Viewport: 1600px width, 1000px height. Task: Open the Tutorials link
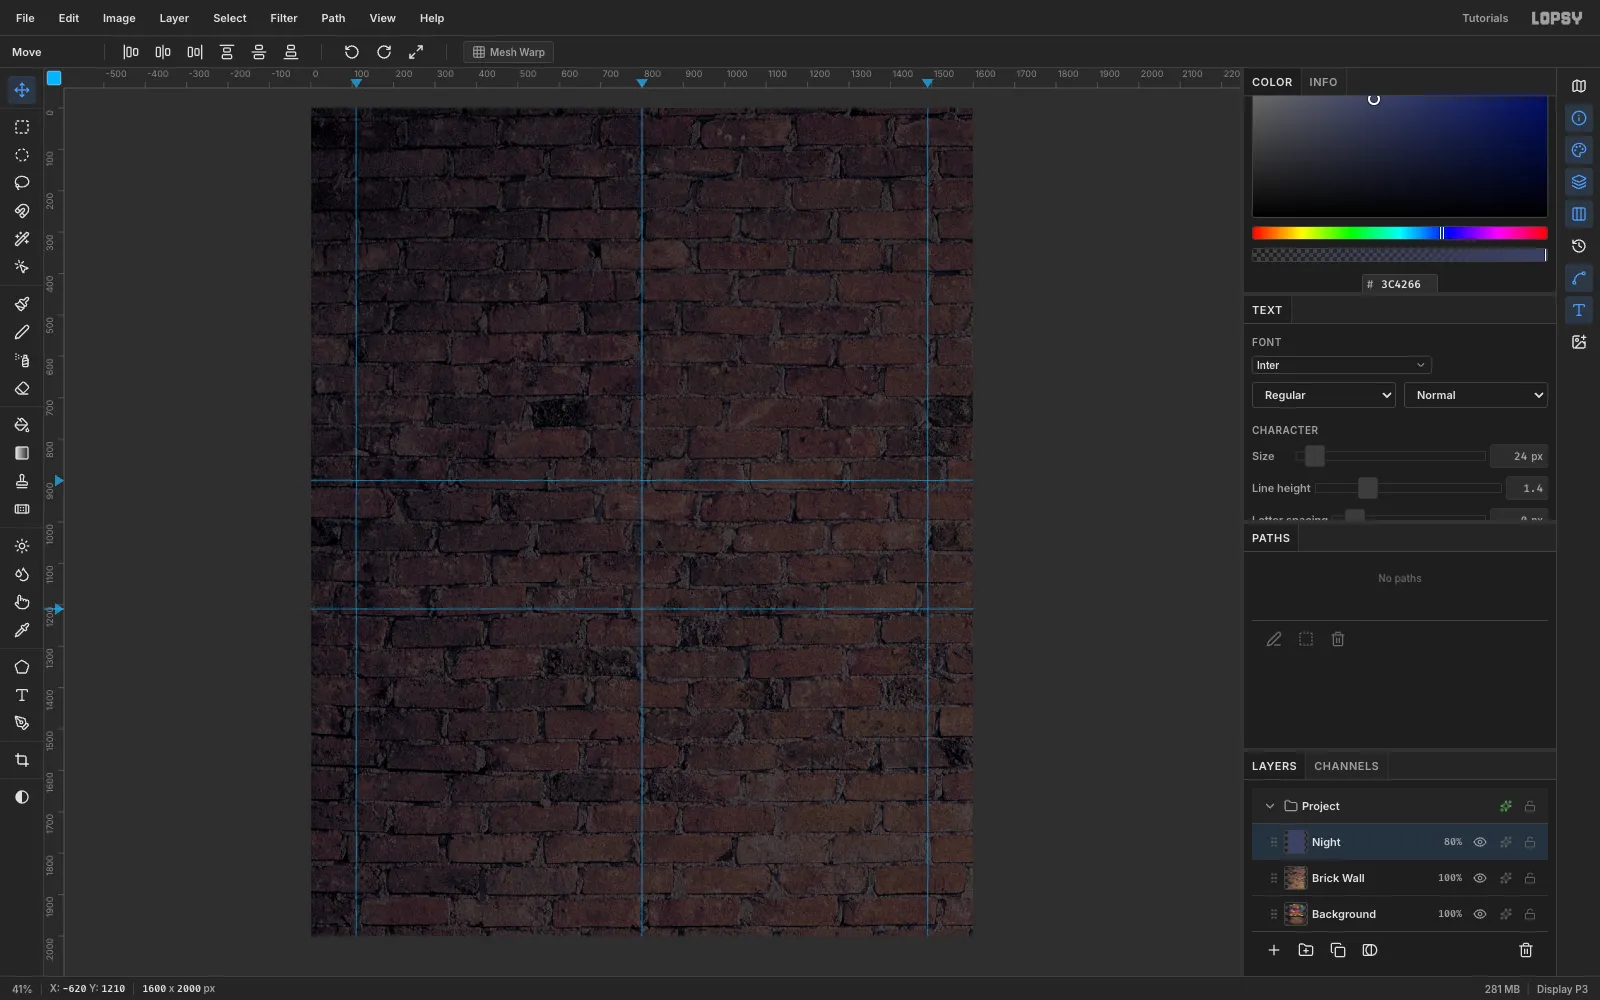(x=1485, y=18)
